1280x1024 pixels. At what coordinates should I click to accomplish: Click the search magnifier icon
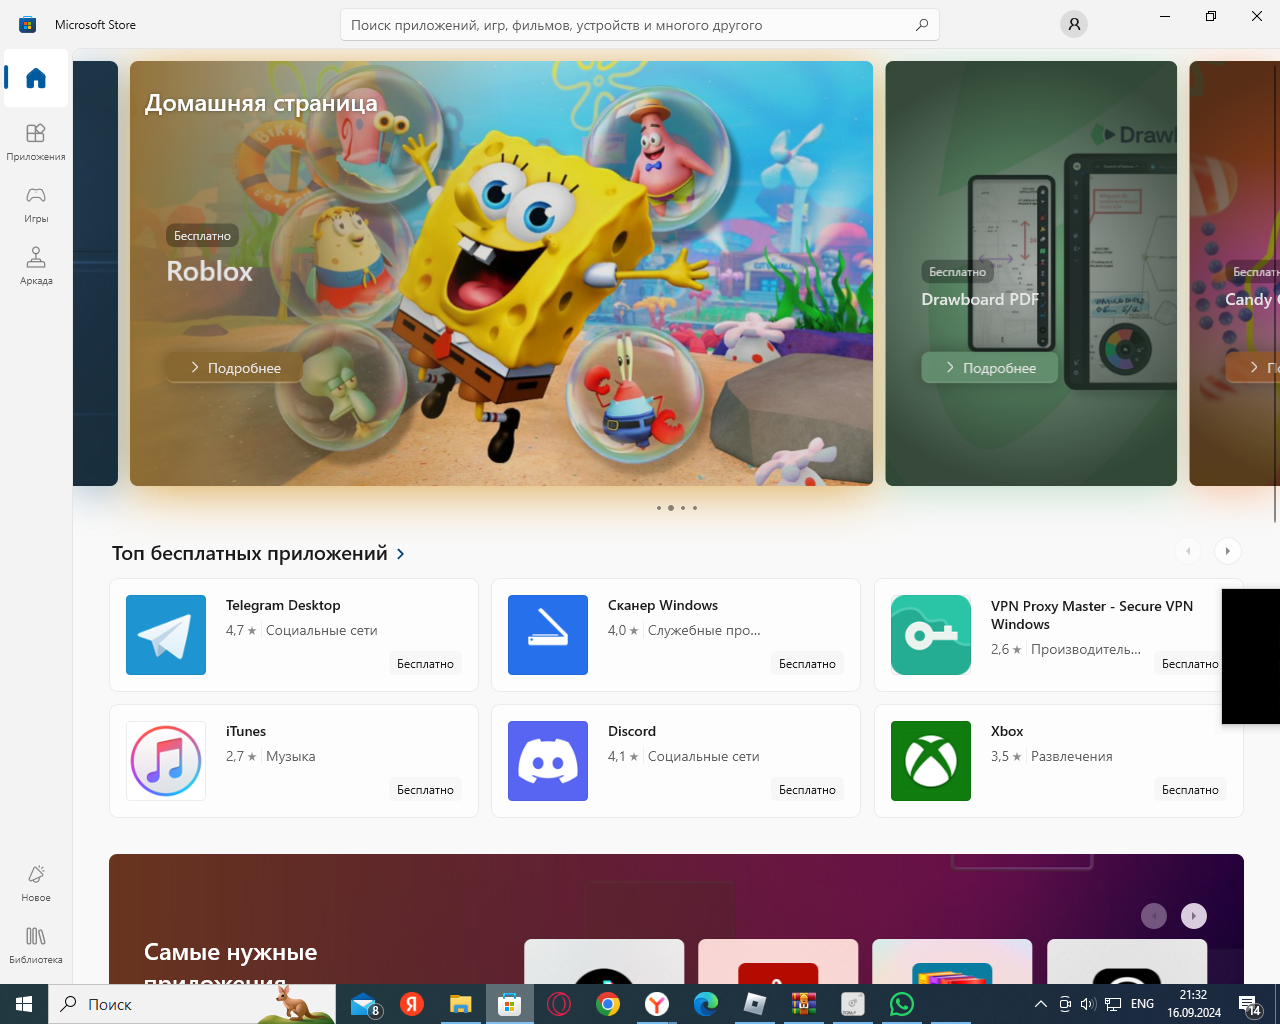[921, 25]
